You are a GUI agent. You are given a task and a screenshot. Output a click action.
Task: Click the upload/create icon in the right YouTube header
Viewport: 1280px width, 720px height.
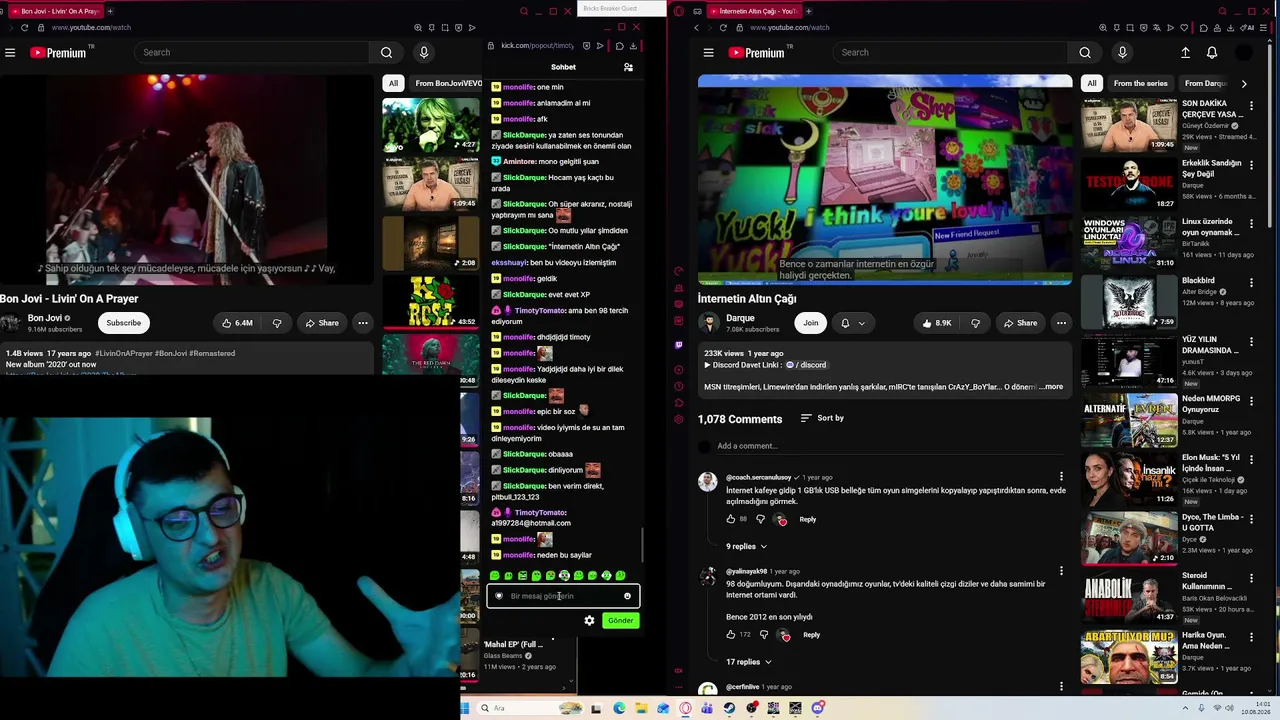[1185, 52]
